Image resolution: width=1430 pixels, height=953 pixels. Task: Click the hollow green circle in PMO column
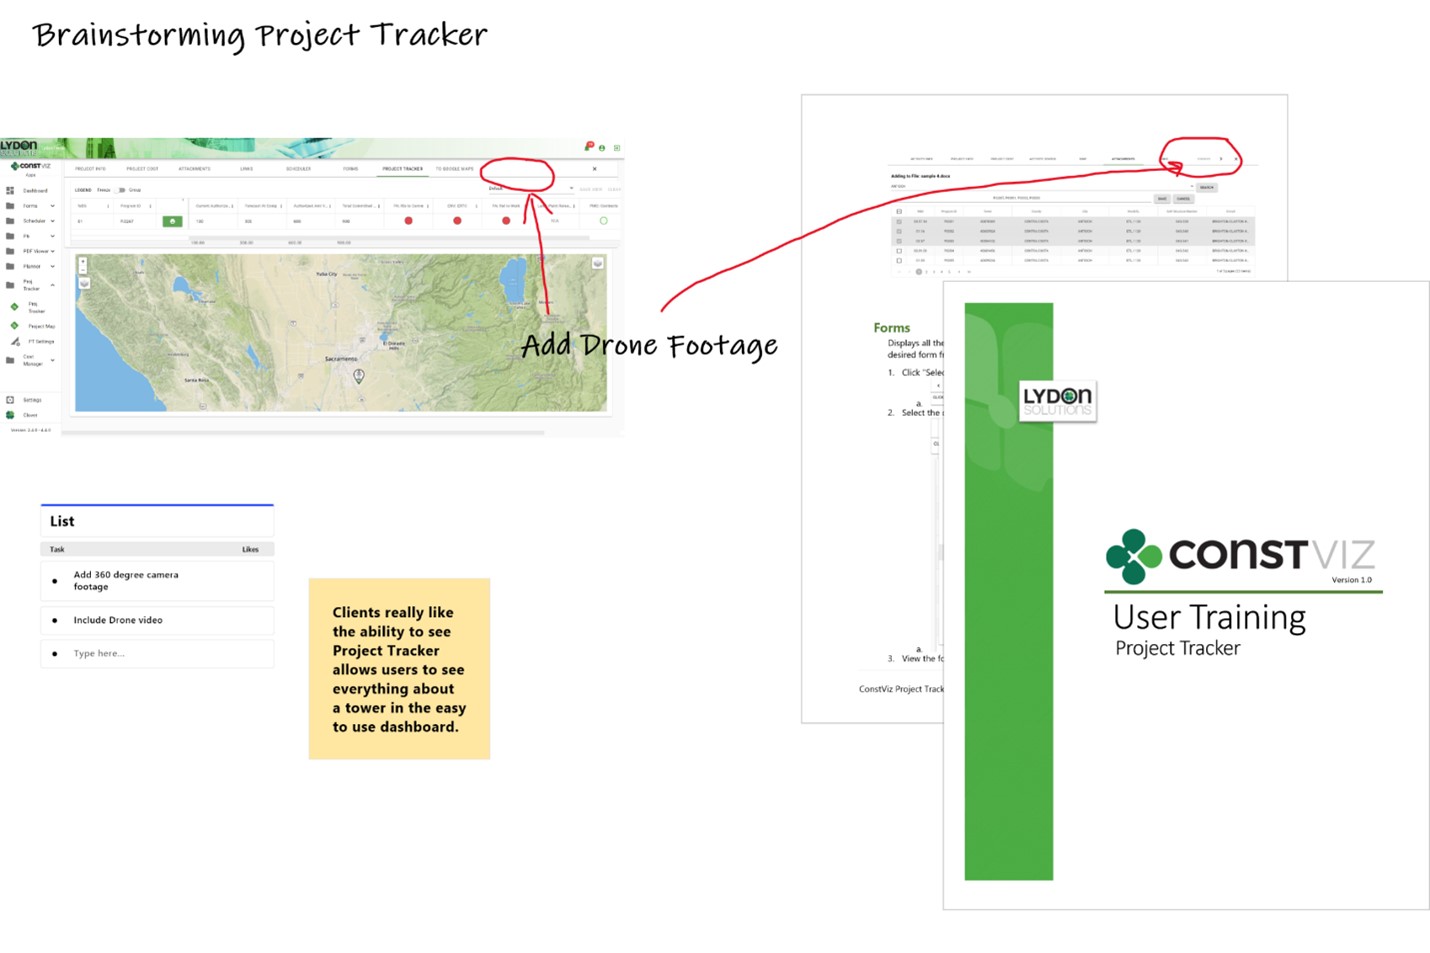[x=604, y=221]
